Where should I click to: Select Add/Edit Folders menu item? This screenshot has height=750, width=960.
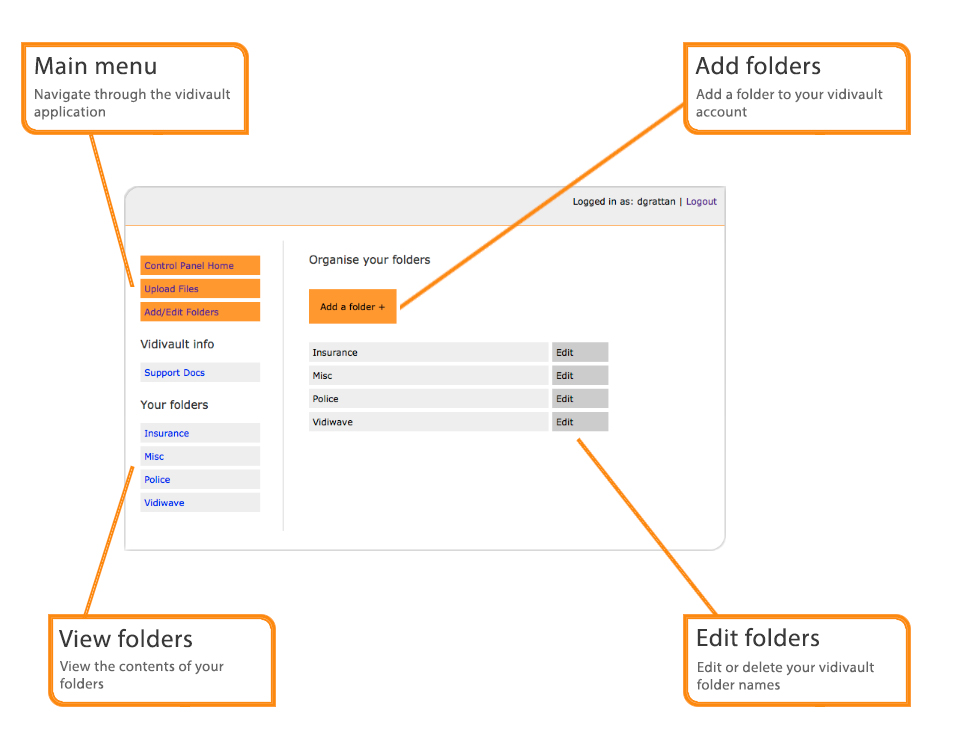(181, 312)
